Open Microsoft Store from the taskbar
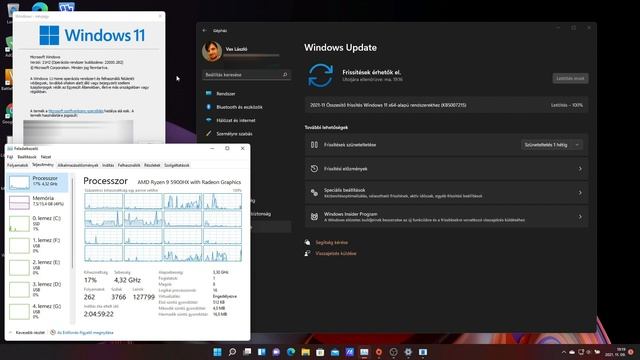This screenshot has height=360, width=640. 320,352
